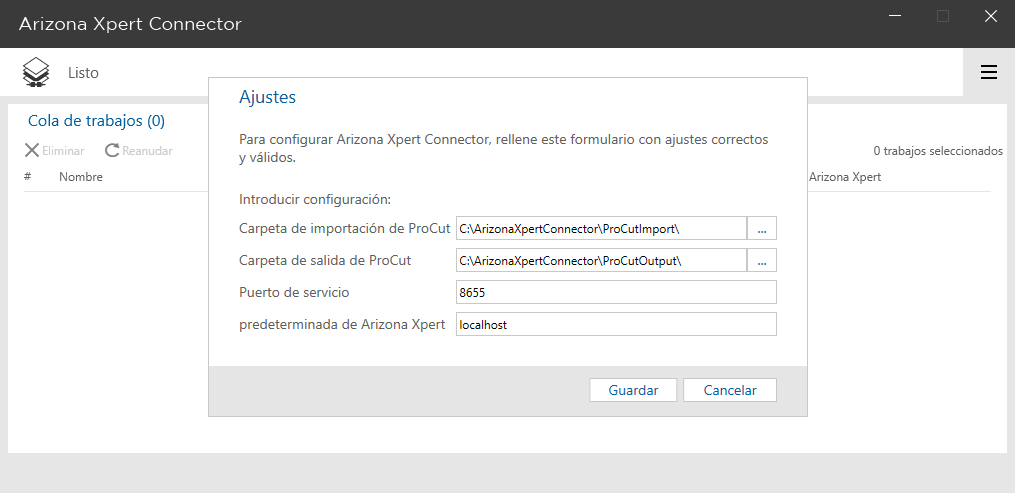
Task: Click the Nombre column header
Action: coord(81,177)
